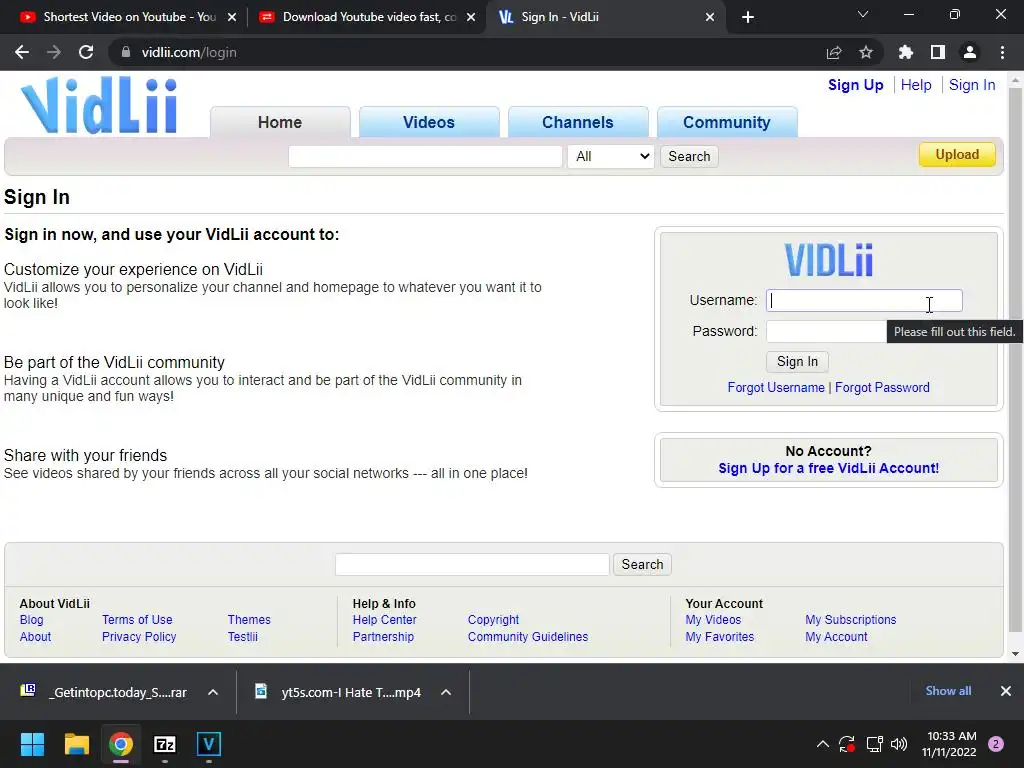Focus the Password field

pos(826,331)
